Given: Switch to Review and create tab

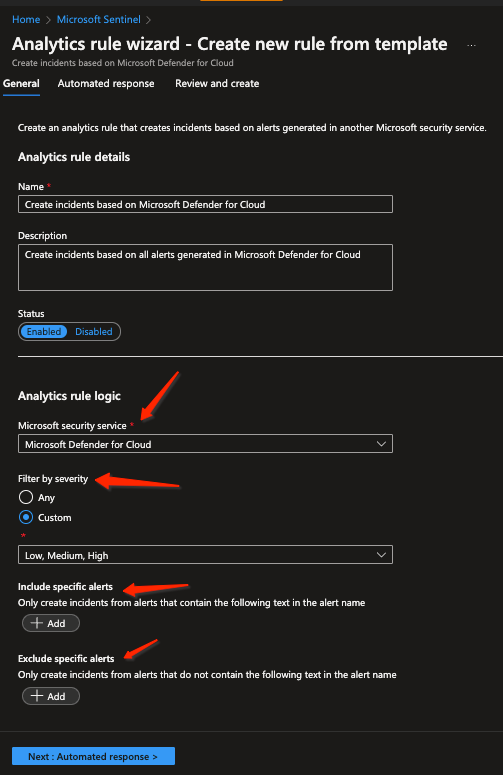Looking at the screenshot, I should tap(217, 84).
